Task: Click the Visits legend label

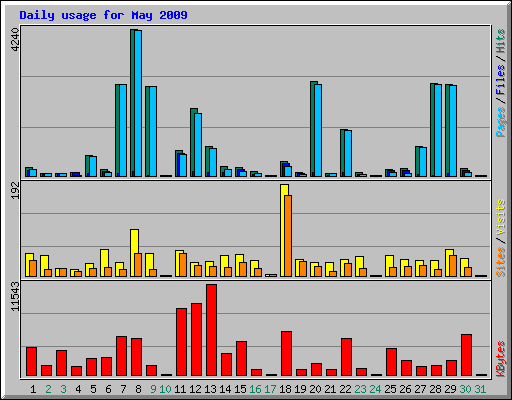Action: 501,218
